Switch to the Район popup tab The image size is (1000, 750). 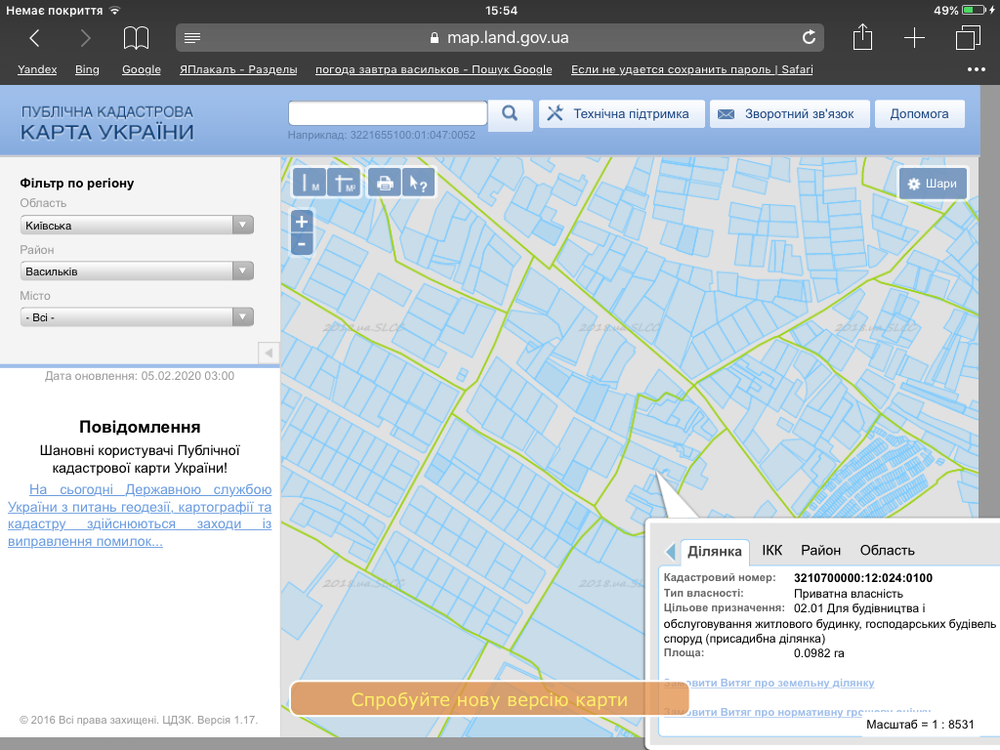[820, 550]
